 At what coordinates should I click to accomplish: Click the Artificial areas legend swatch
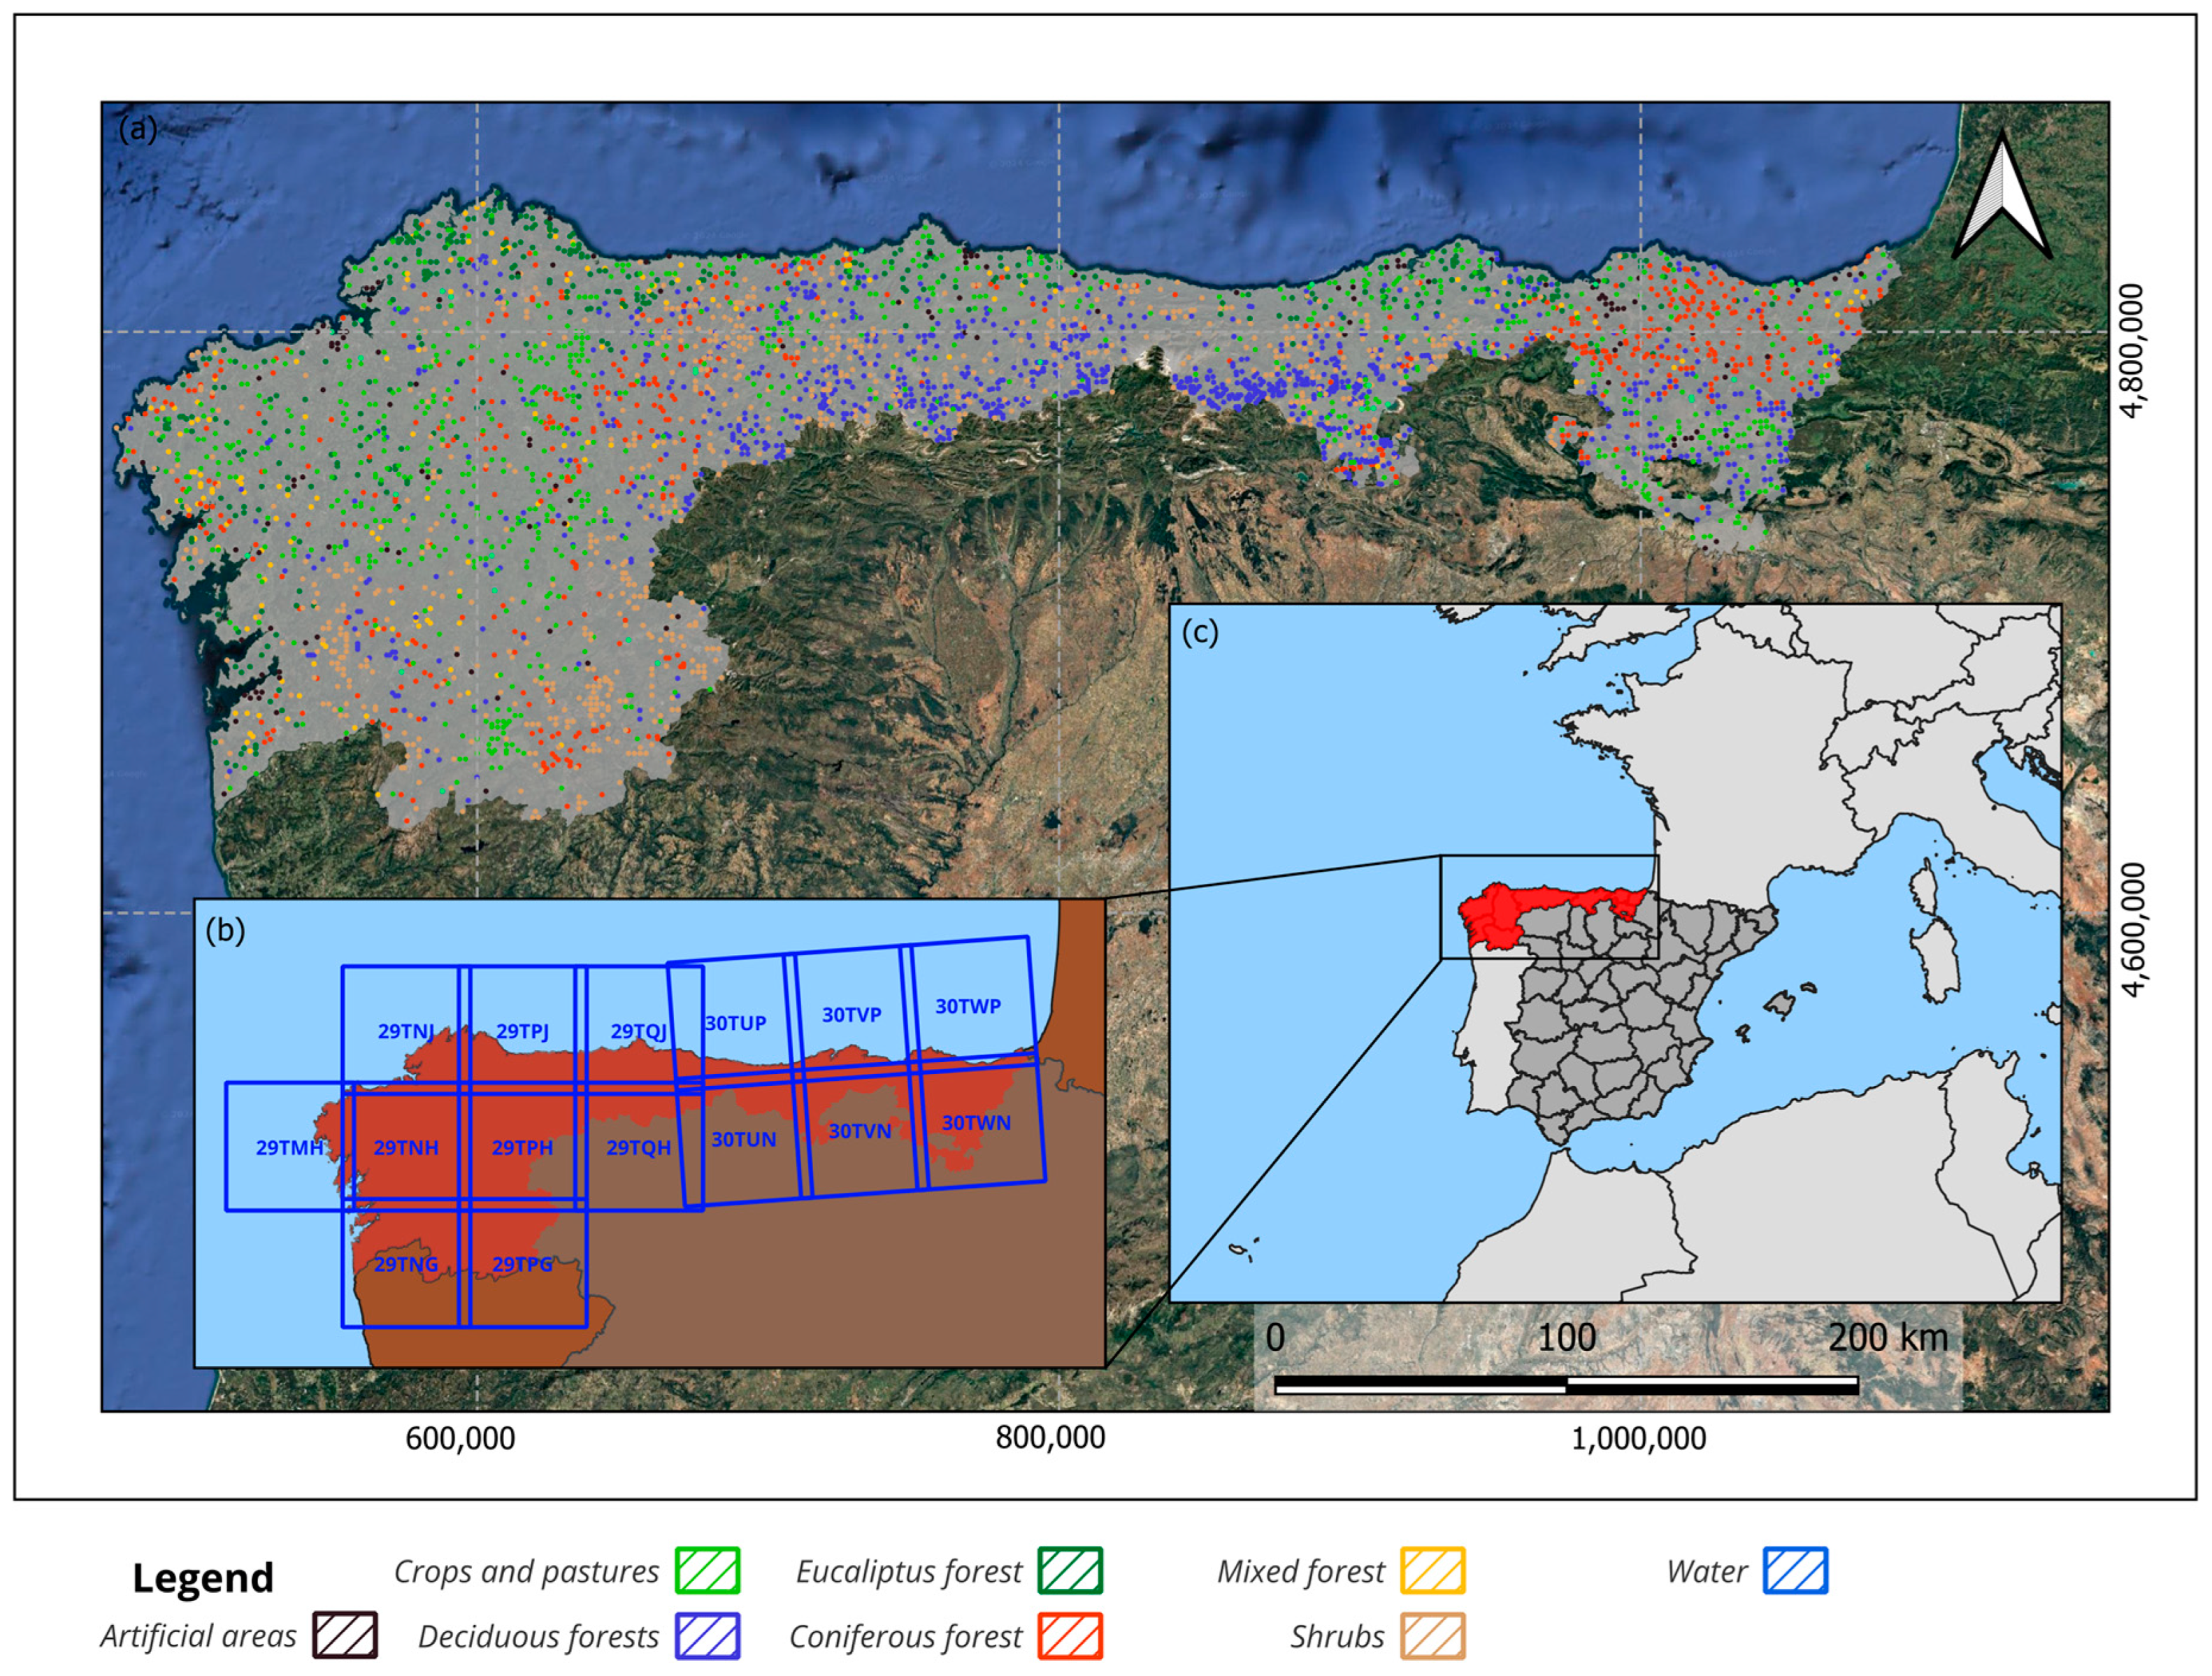click(x=345, y=1636)
